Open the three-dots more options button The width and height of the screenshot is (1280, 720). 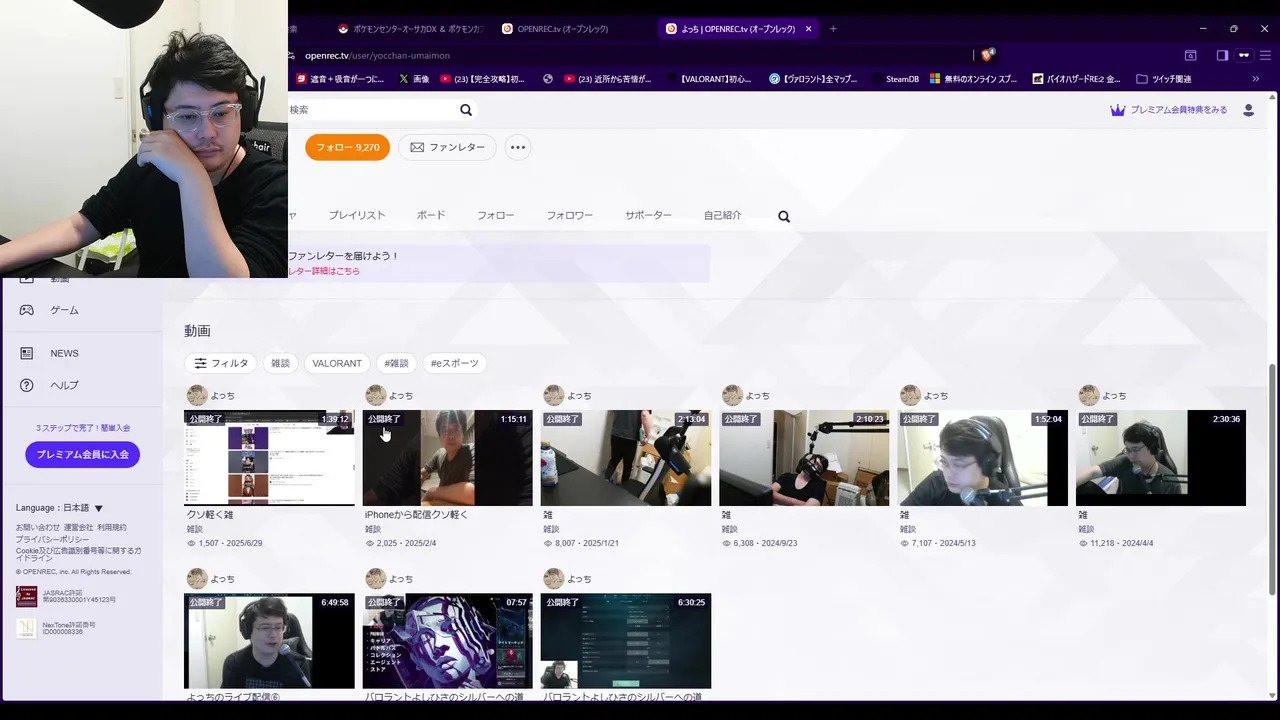tap(517, 147)
